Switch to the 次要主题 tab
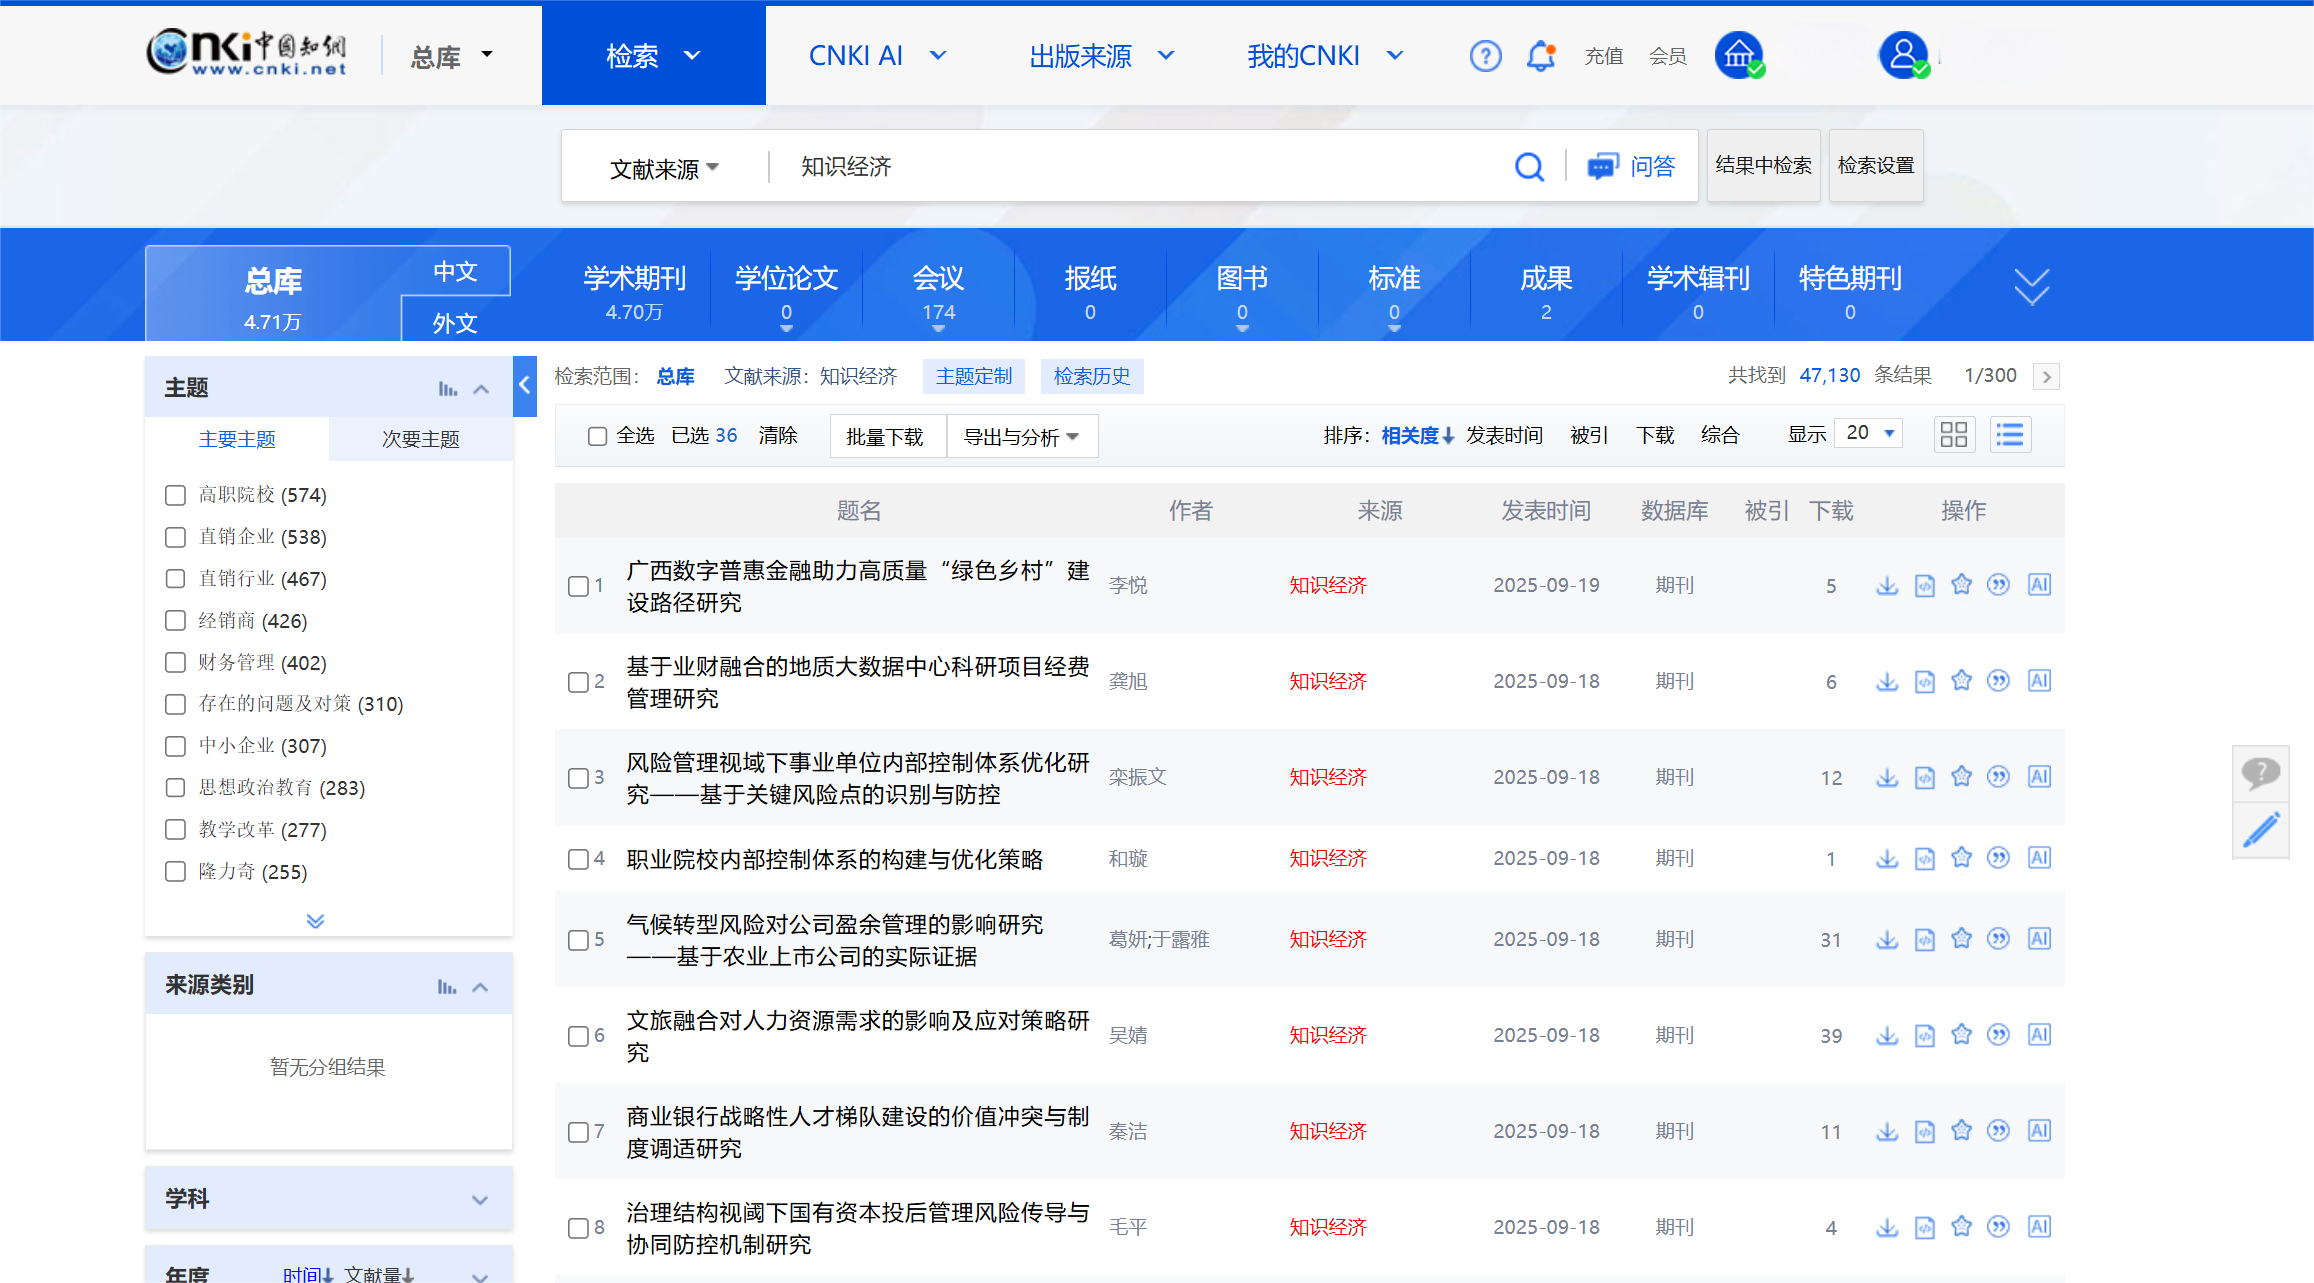This screenshot has height=1283, width=2314. (420, 439)
